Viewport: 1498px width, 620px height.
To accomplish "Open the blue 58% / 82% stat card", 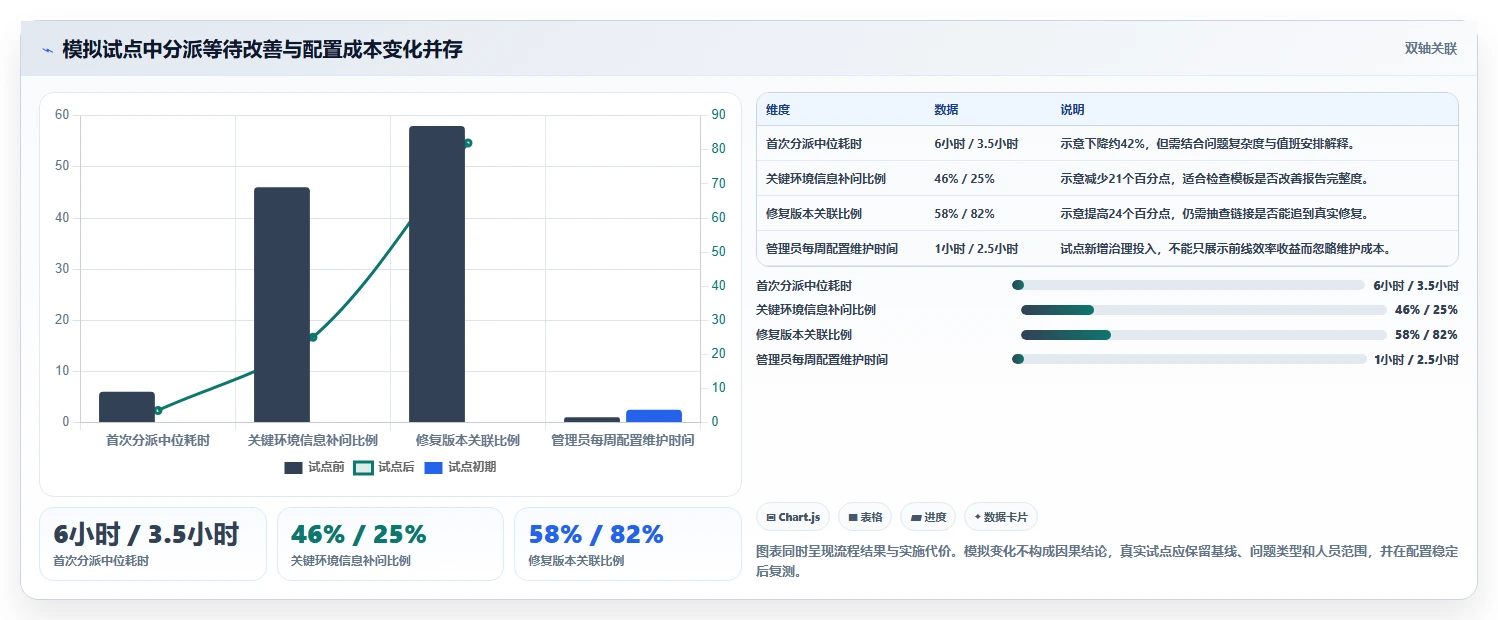I will [628, 544].
